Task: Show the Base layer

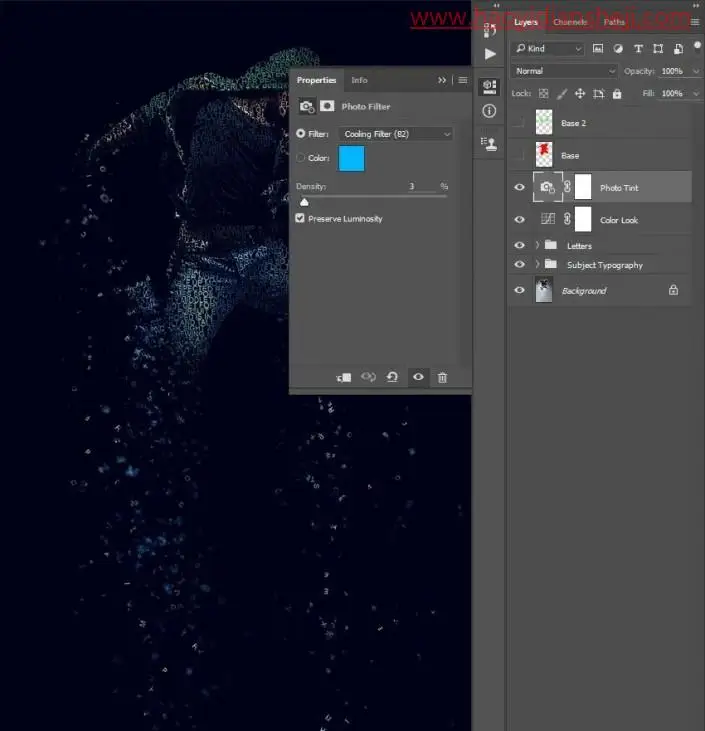Action: pyautogui.click(x=519, y=155)
